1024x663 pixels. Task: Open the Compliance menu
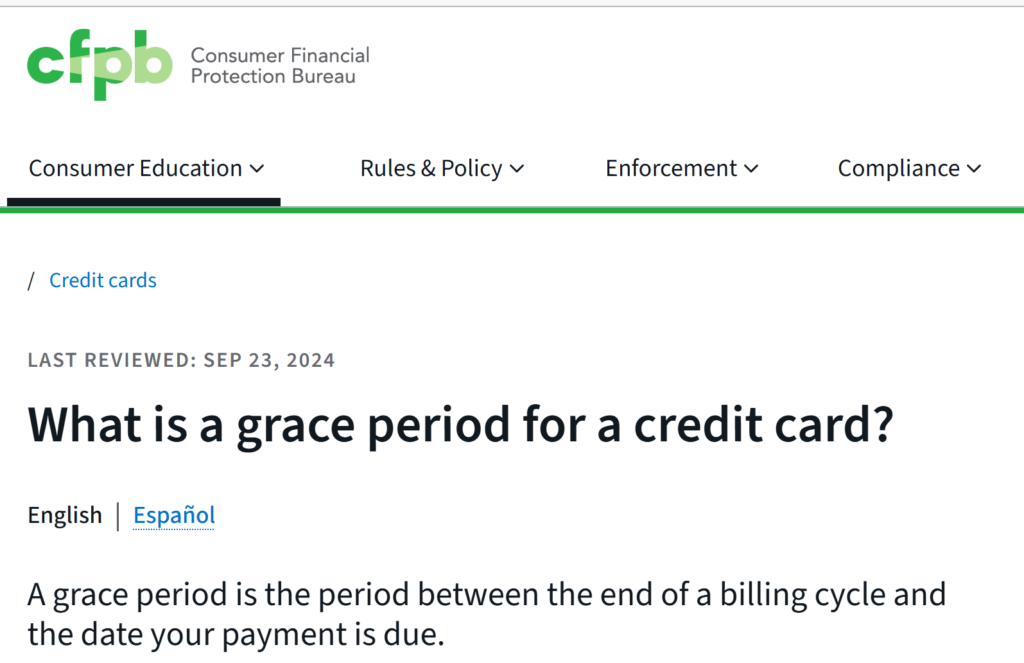pos(898,169)
